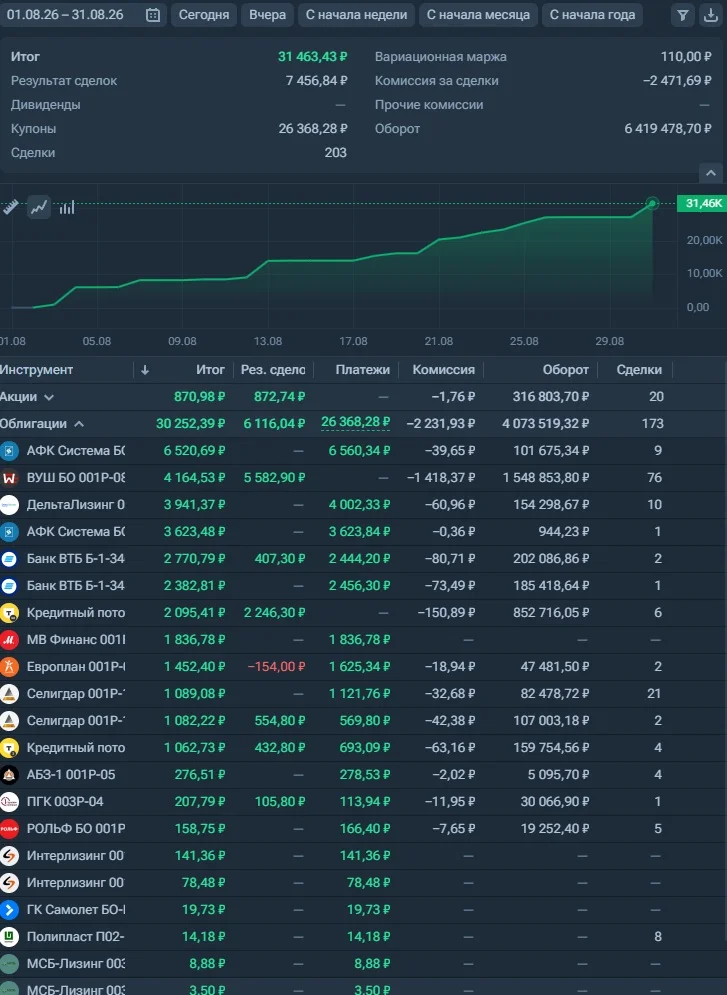Click Акции total 870,98 ₽
This screenshot has width=727, height=995.
(199, 397)
